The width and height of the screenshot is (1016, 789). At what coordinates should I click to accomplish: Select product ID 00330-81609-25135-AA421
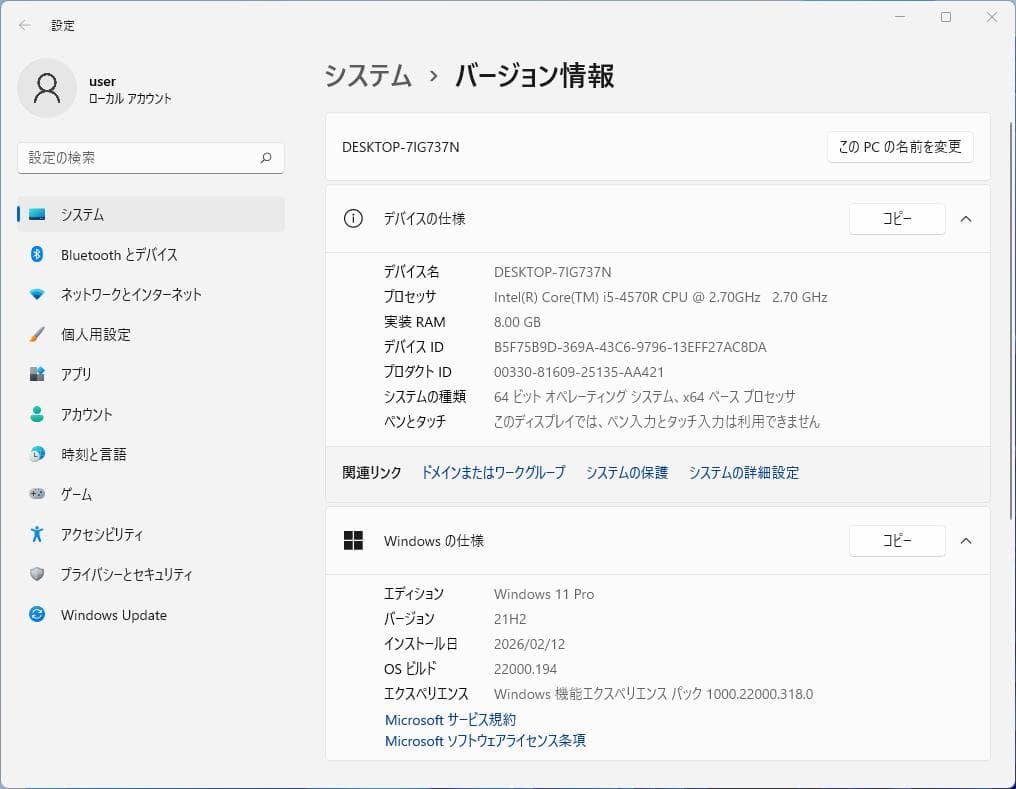tap(579, 372)
